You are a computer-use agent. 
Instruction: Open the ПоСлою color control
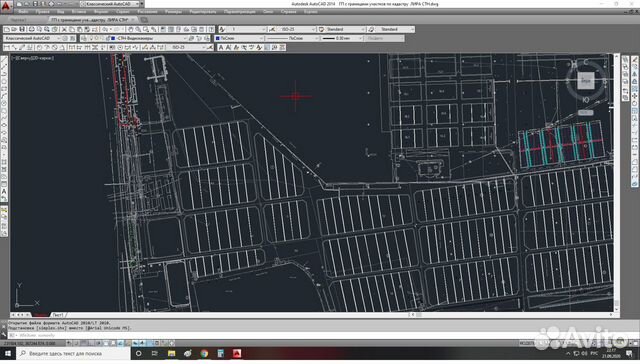pyautogui.click(x=238, y=38)
